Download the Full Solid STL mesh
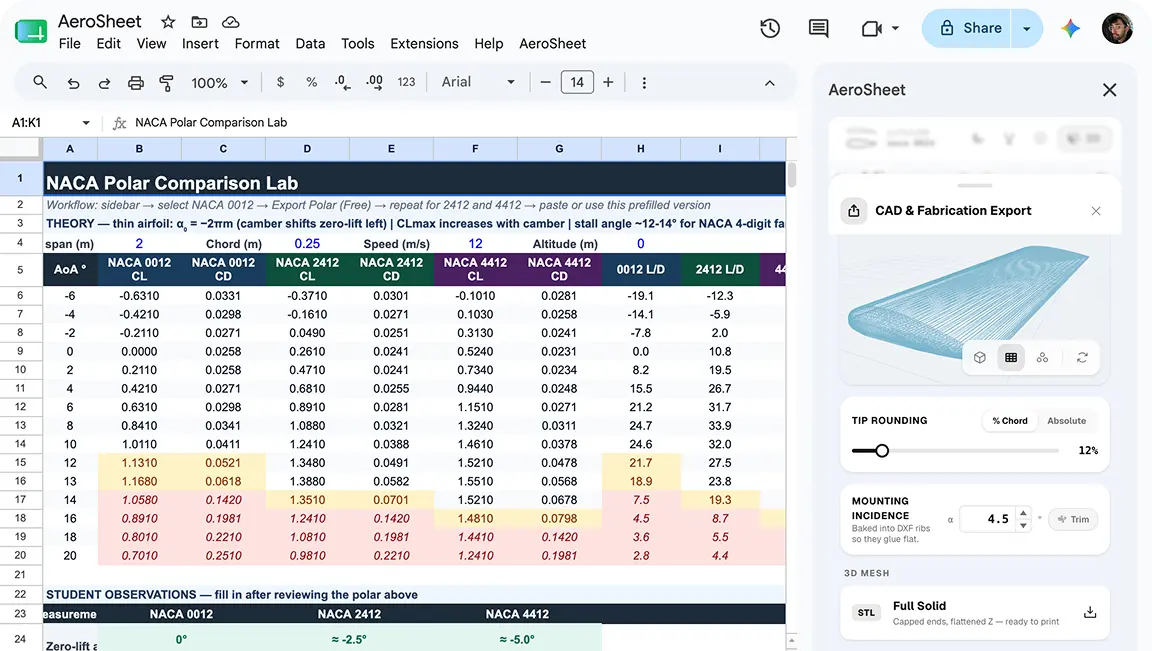The image size is (1152, 651). coord(1090,612)
